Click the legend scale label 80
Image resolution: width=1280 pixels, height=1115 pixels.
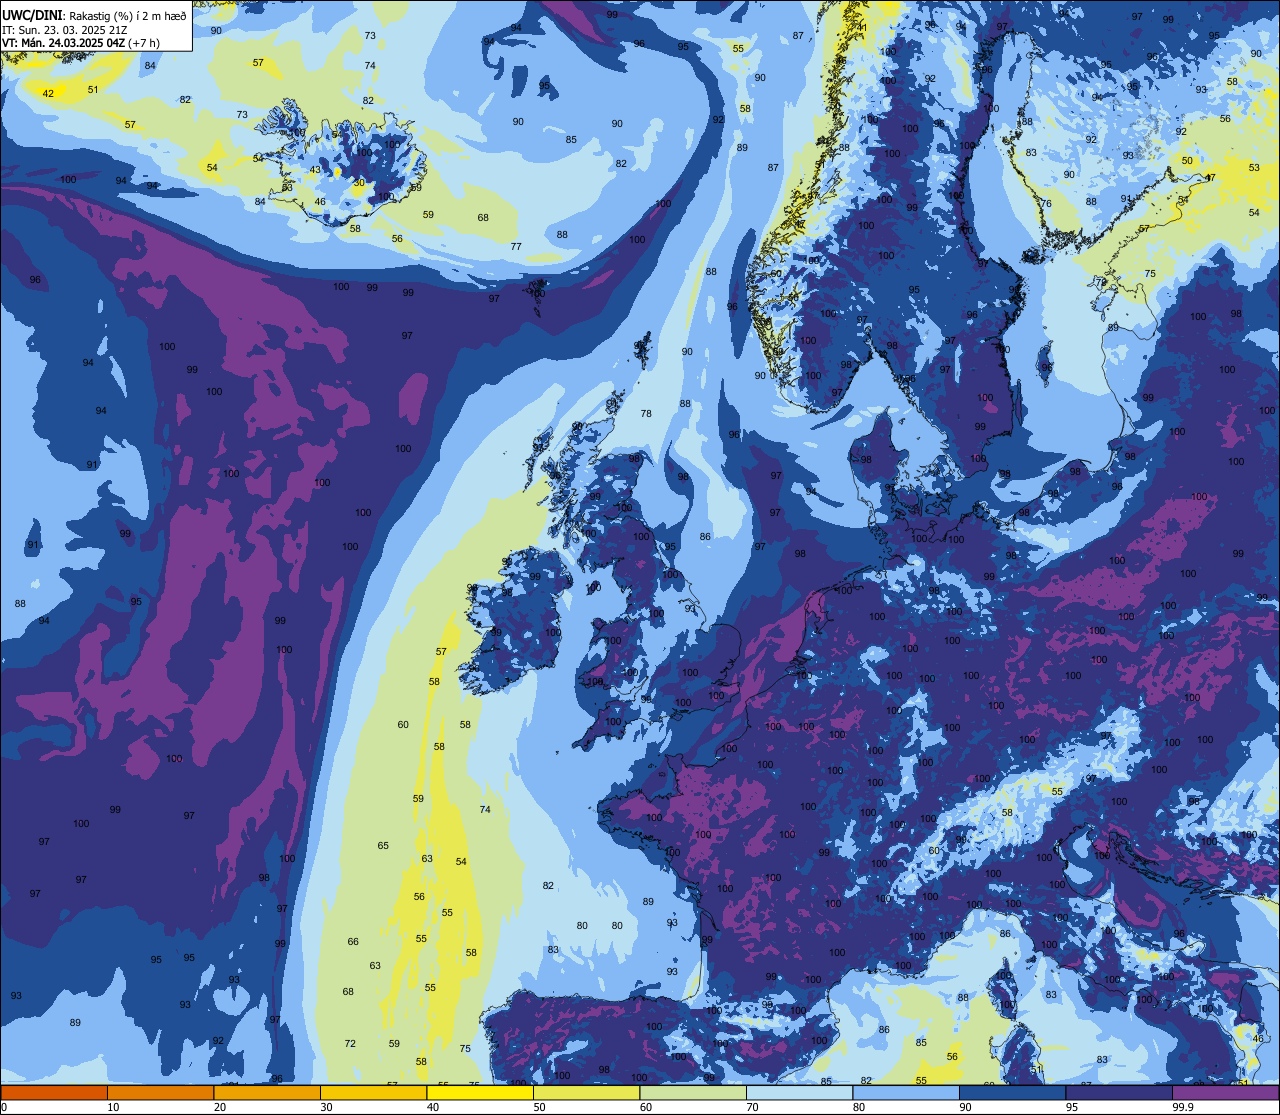[x=859, y=1107]
